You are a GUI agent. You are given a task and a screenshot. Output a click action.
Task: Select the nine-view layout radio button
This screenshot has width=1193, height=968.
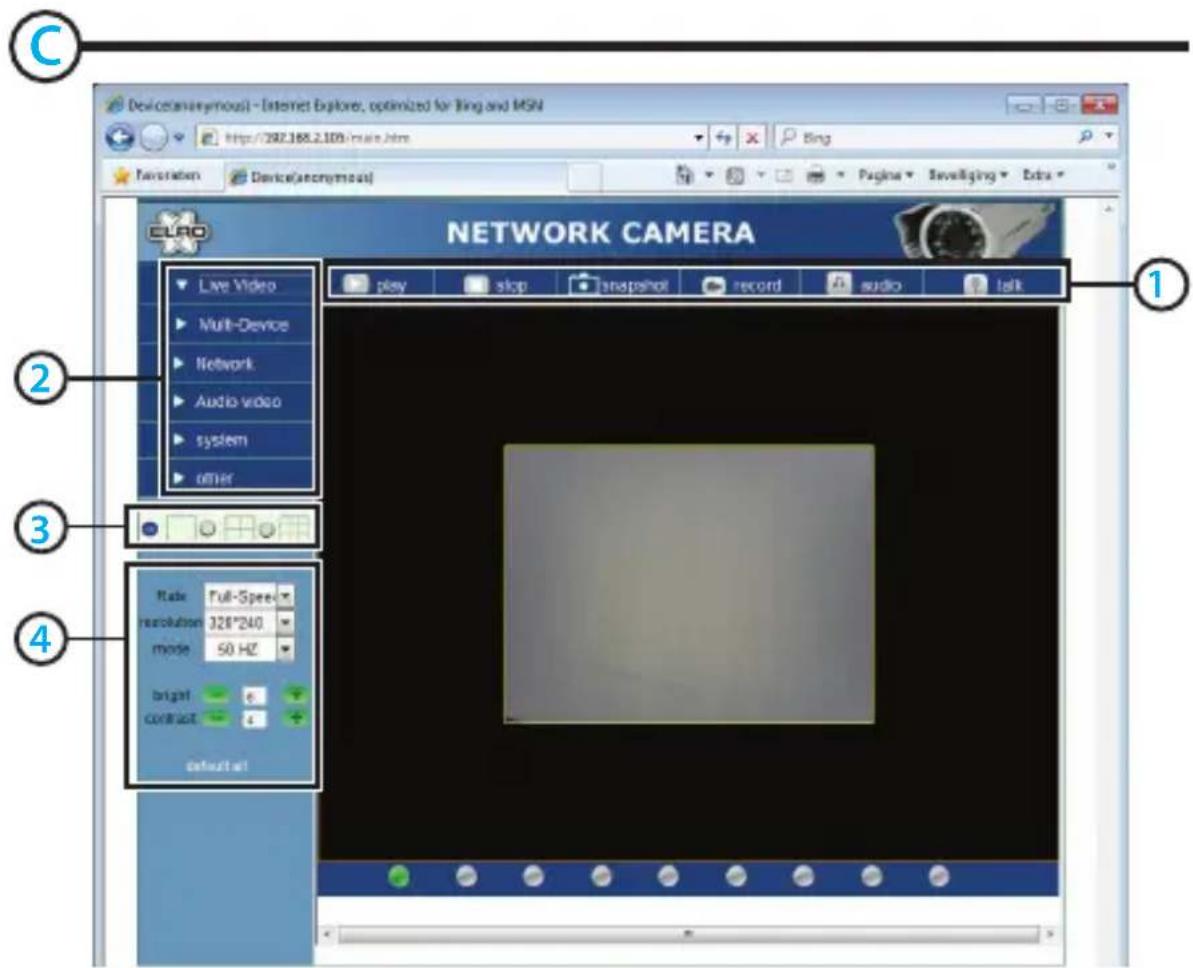(266, 529)
